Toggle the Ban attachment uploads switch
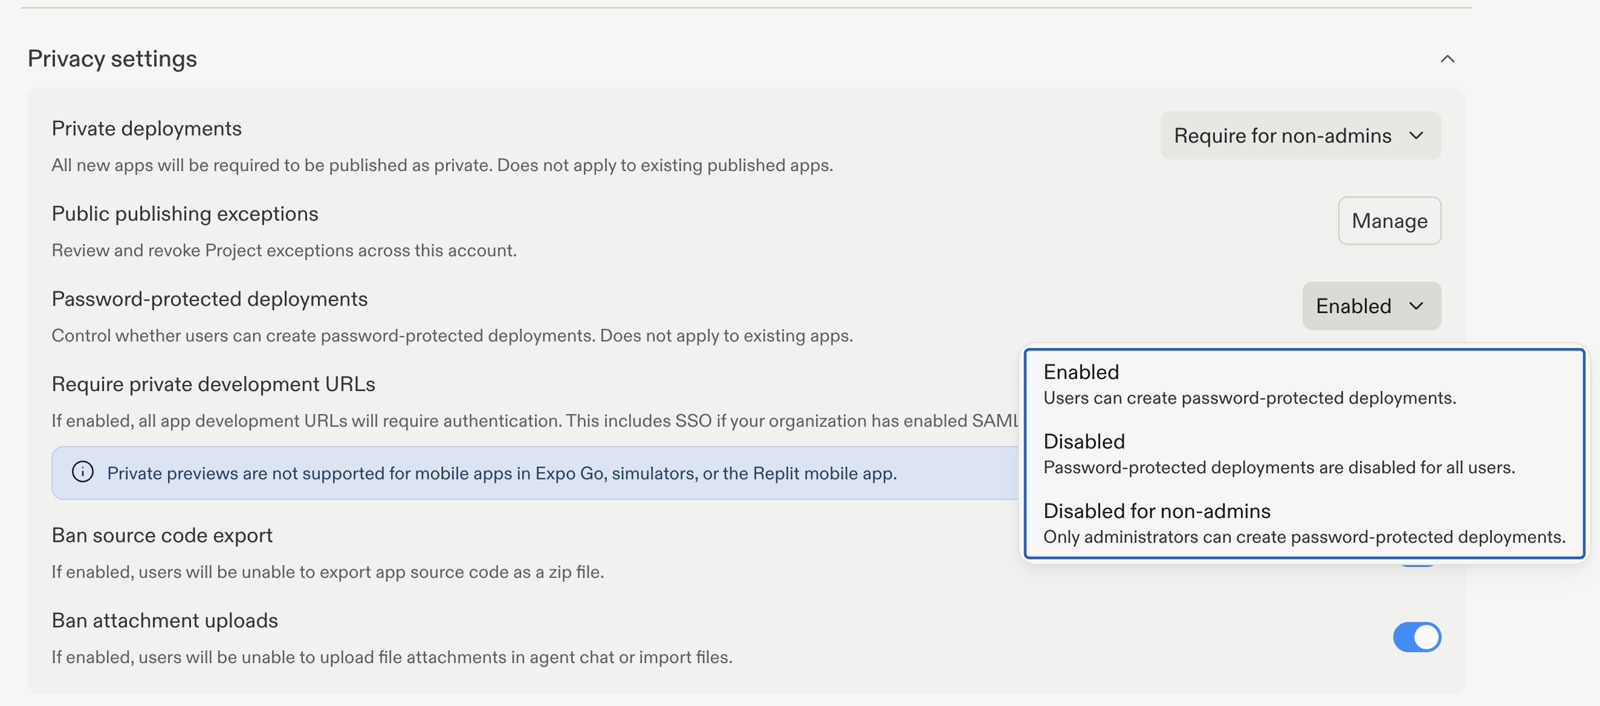This screenshot has width=1600, height=706. click(1417, 637)
